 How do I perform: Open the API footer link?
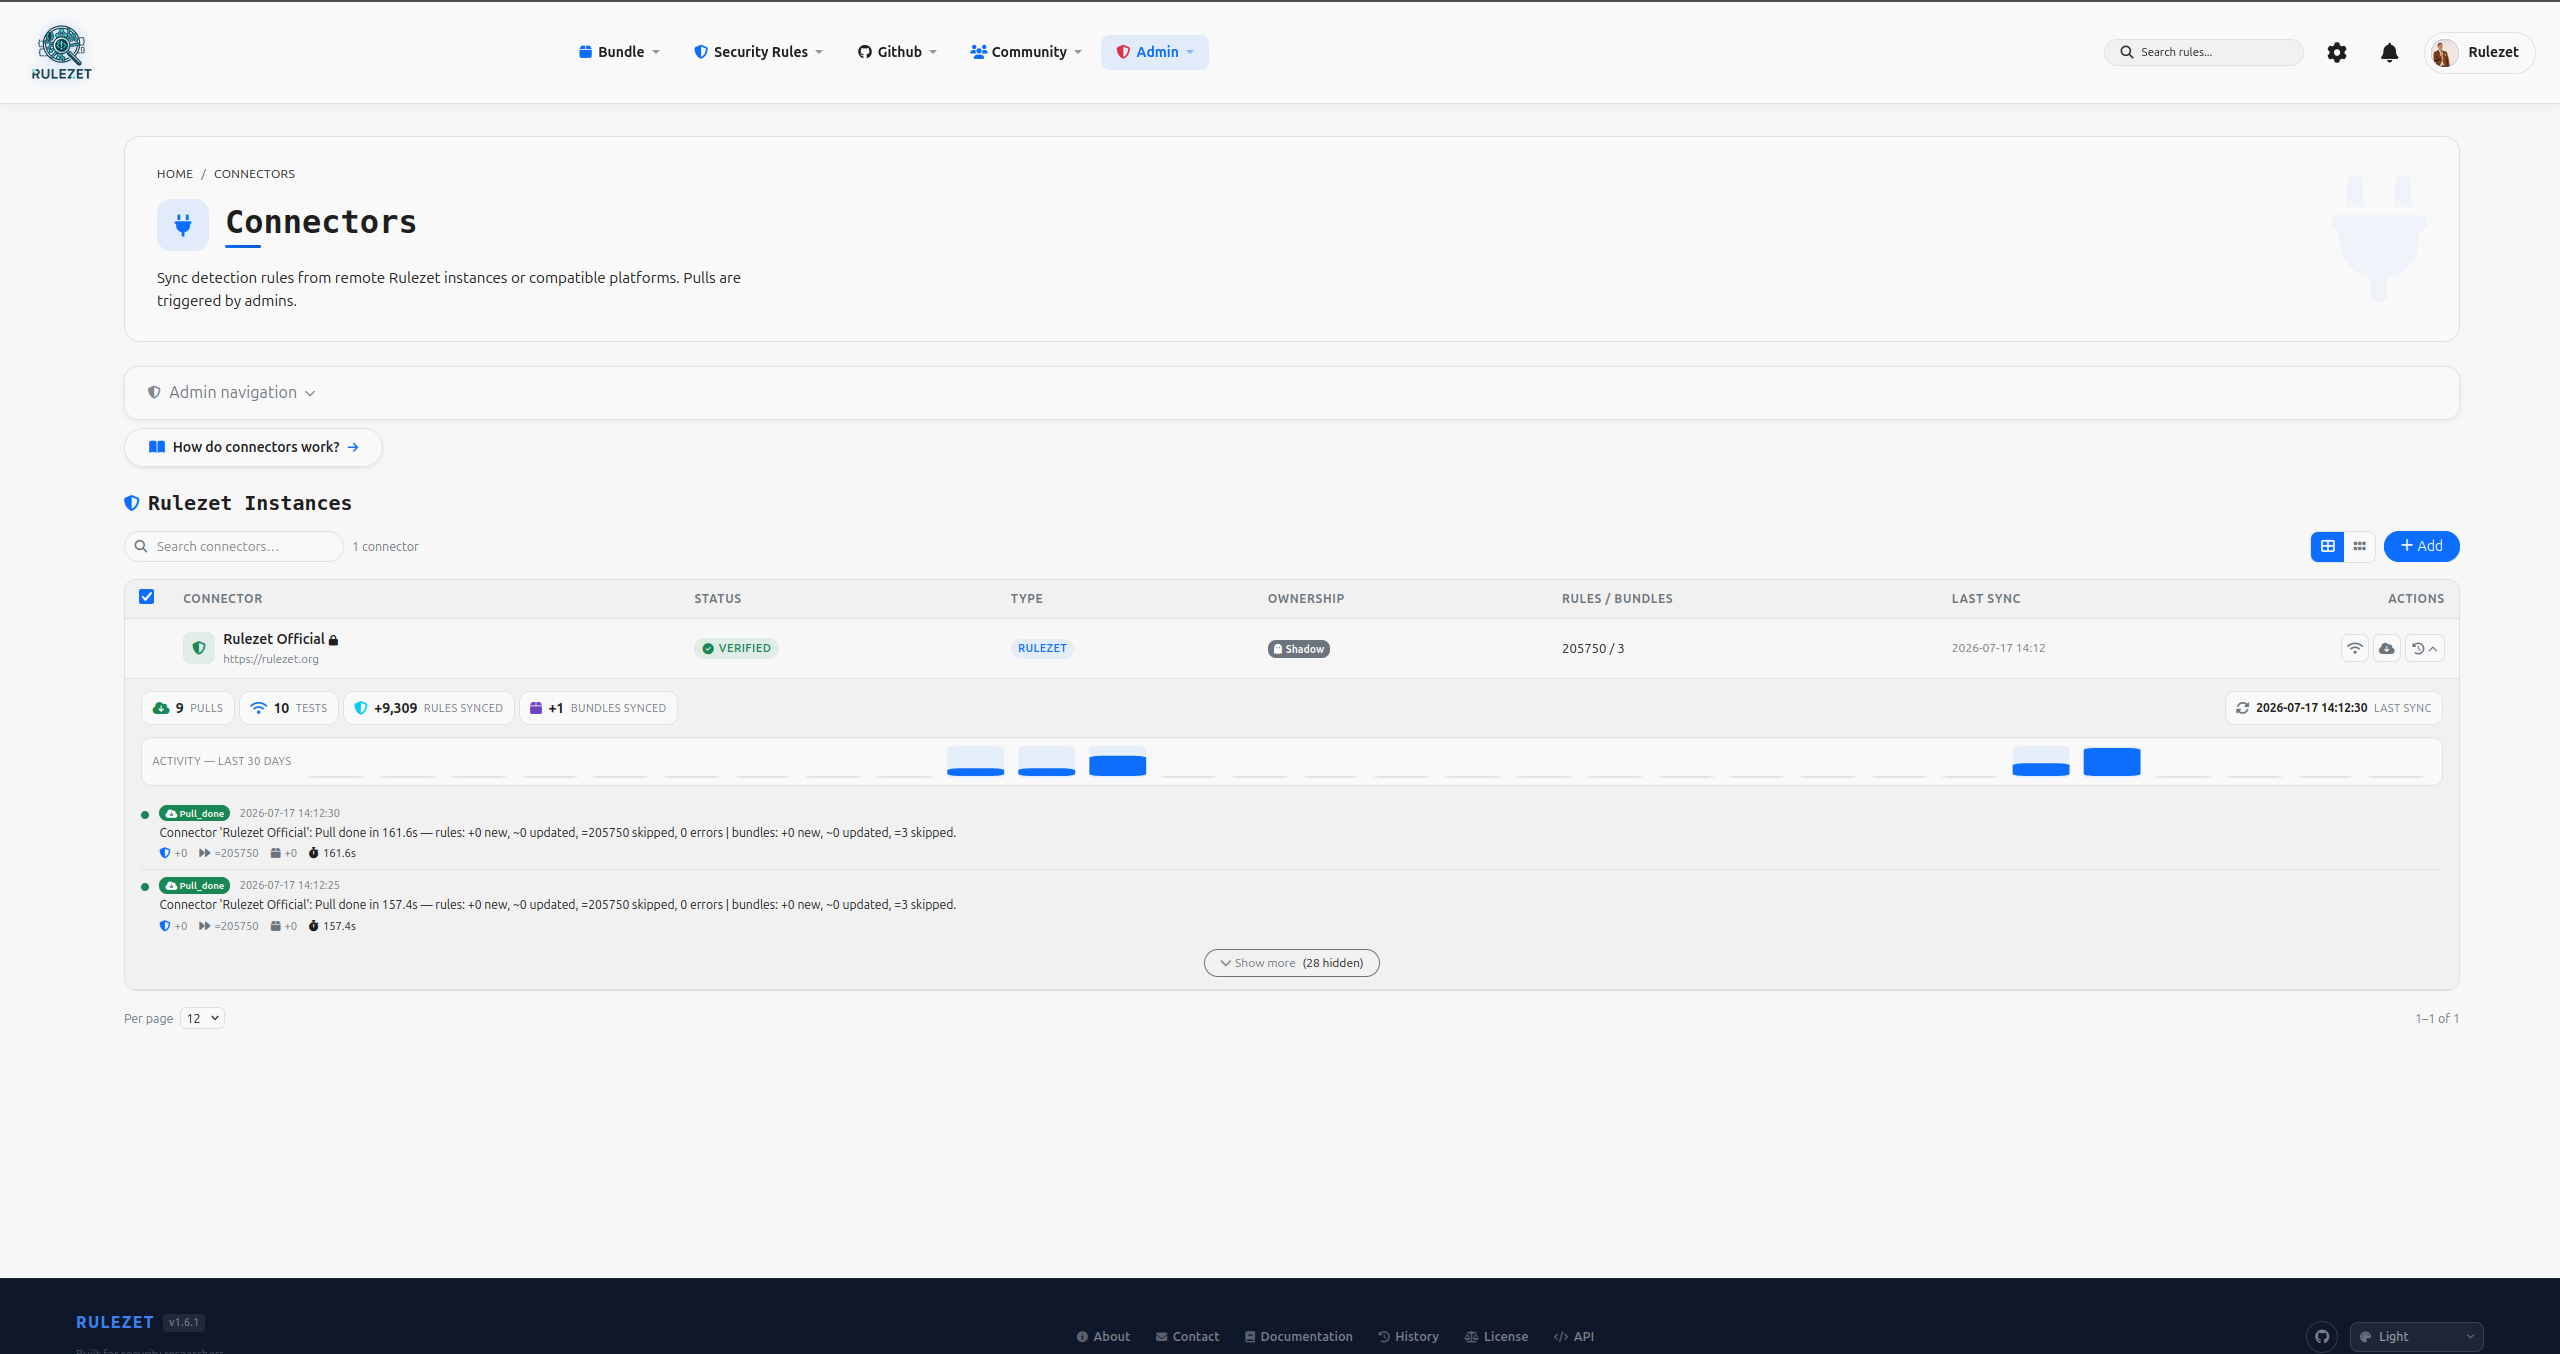pos(1574,1336)
